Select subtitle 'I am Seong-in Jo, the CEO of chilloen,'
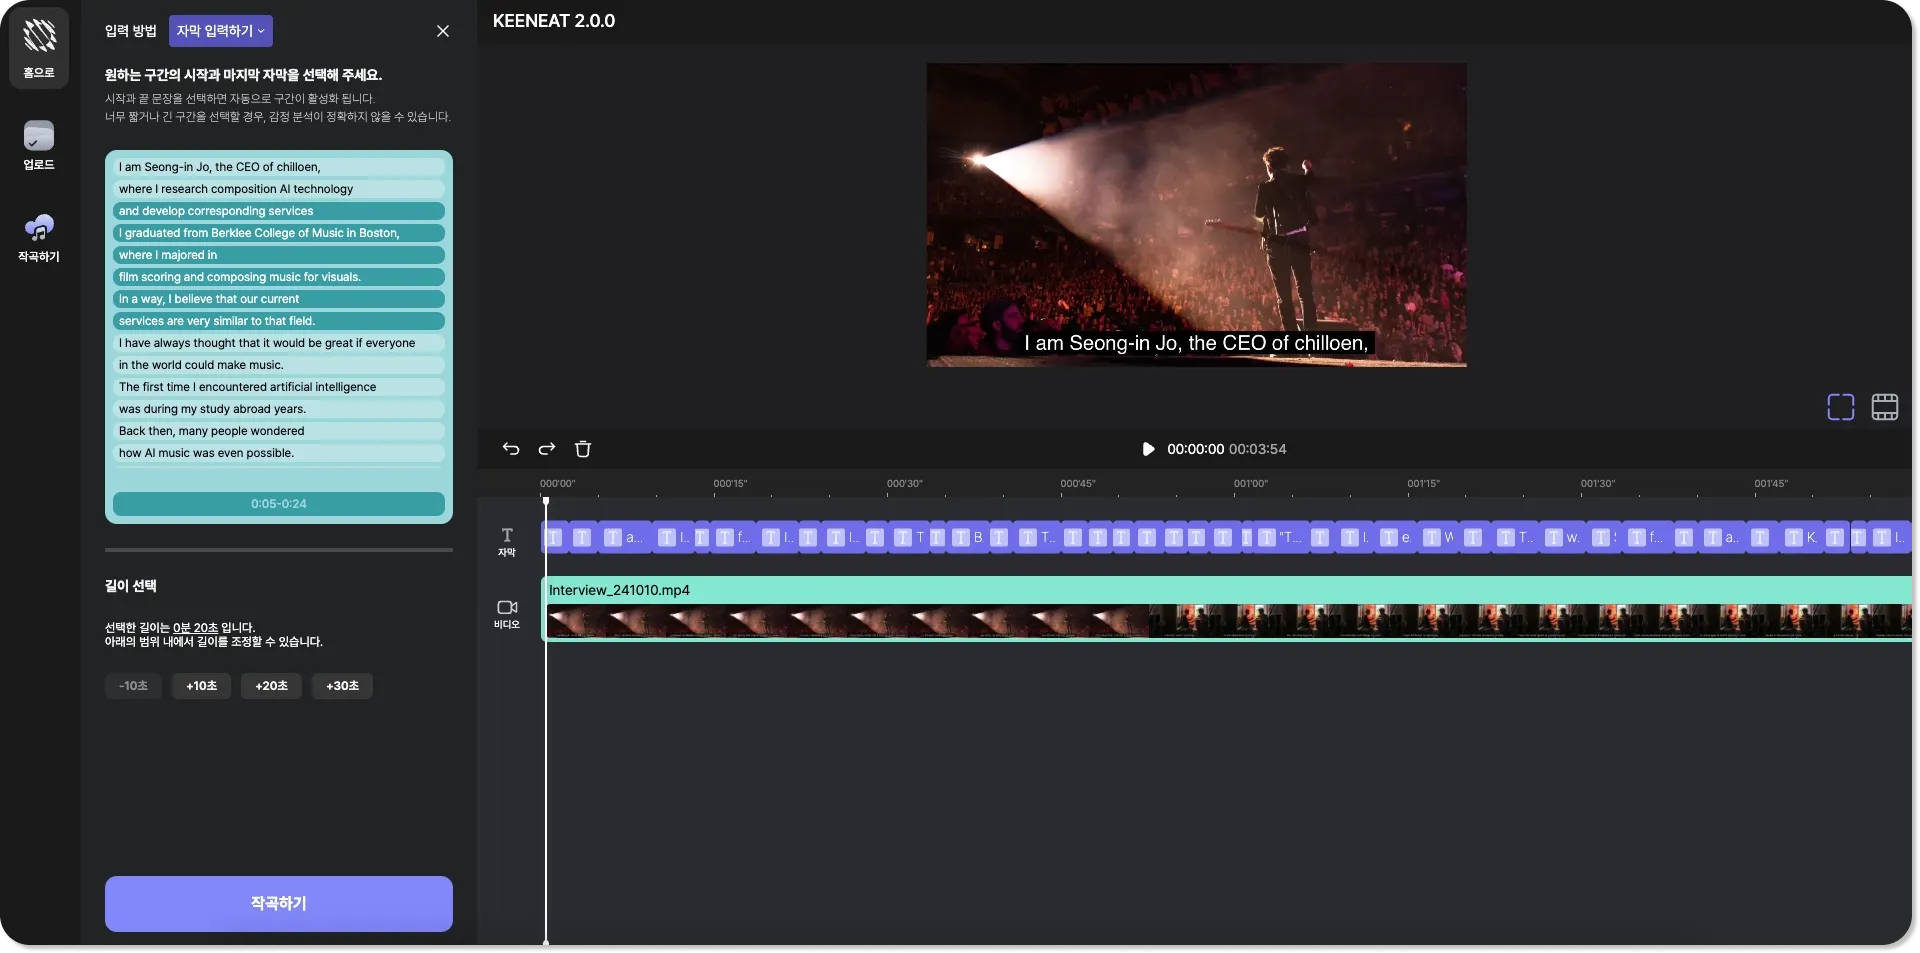The height and width of the screenshot is (953, 1920). coord(279,167)
